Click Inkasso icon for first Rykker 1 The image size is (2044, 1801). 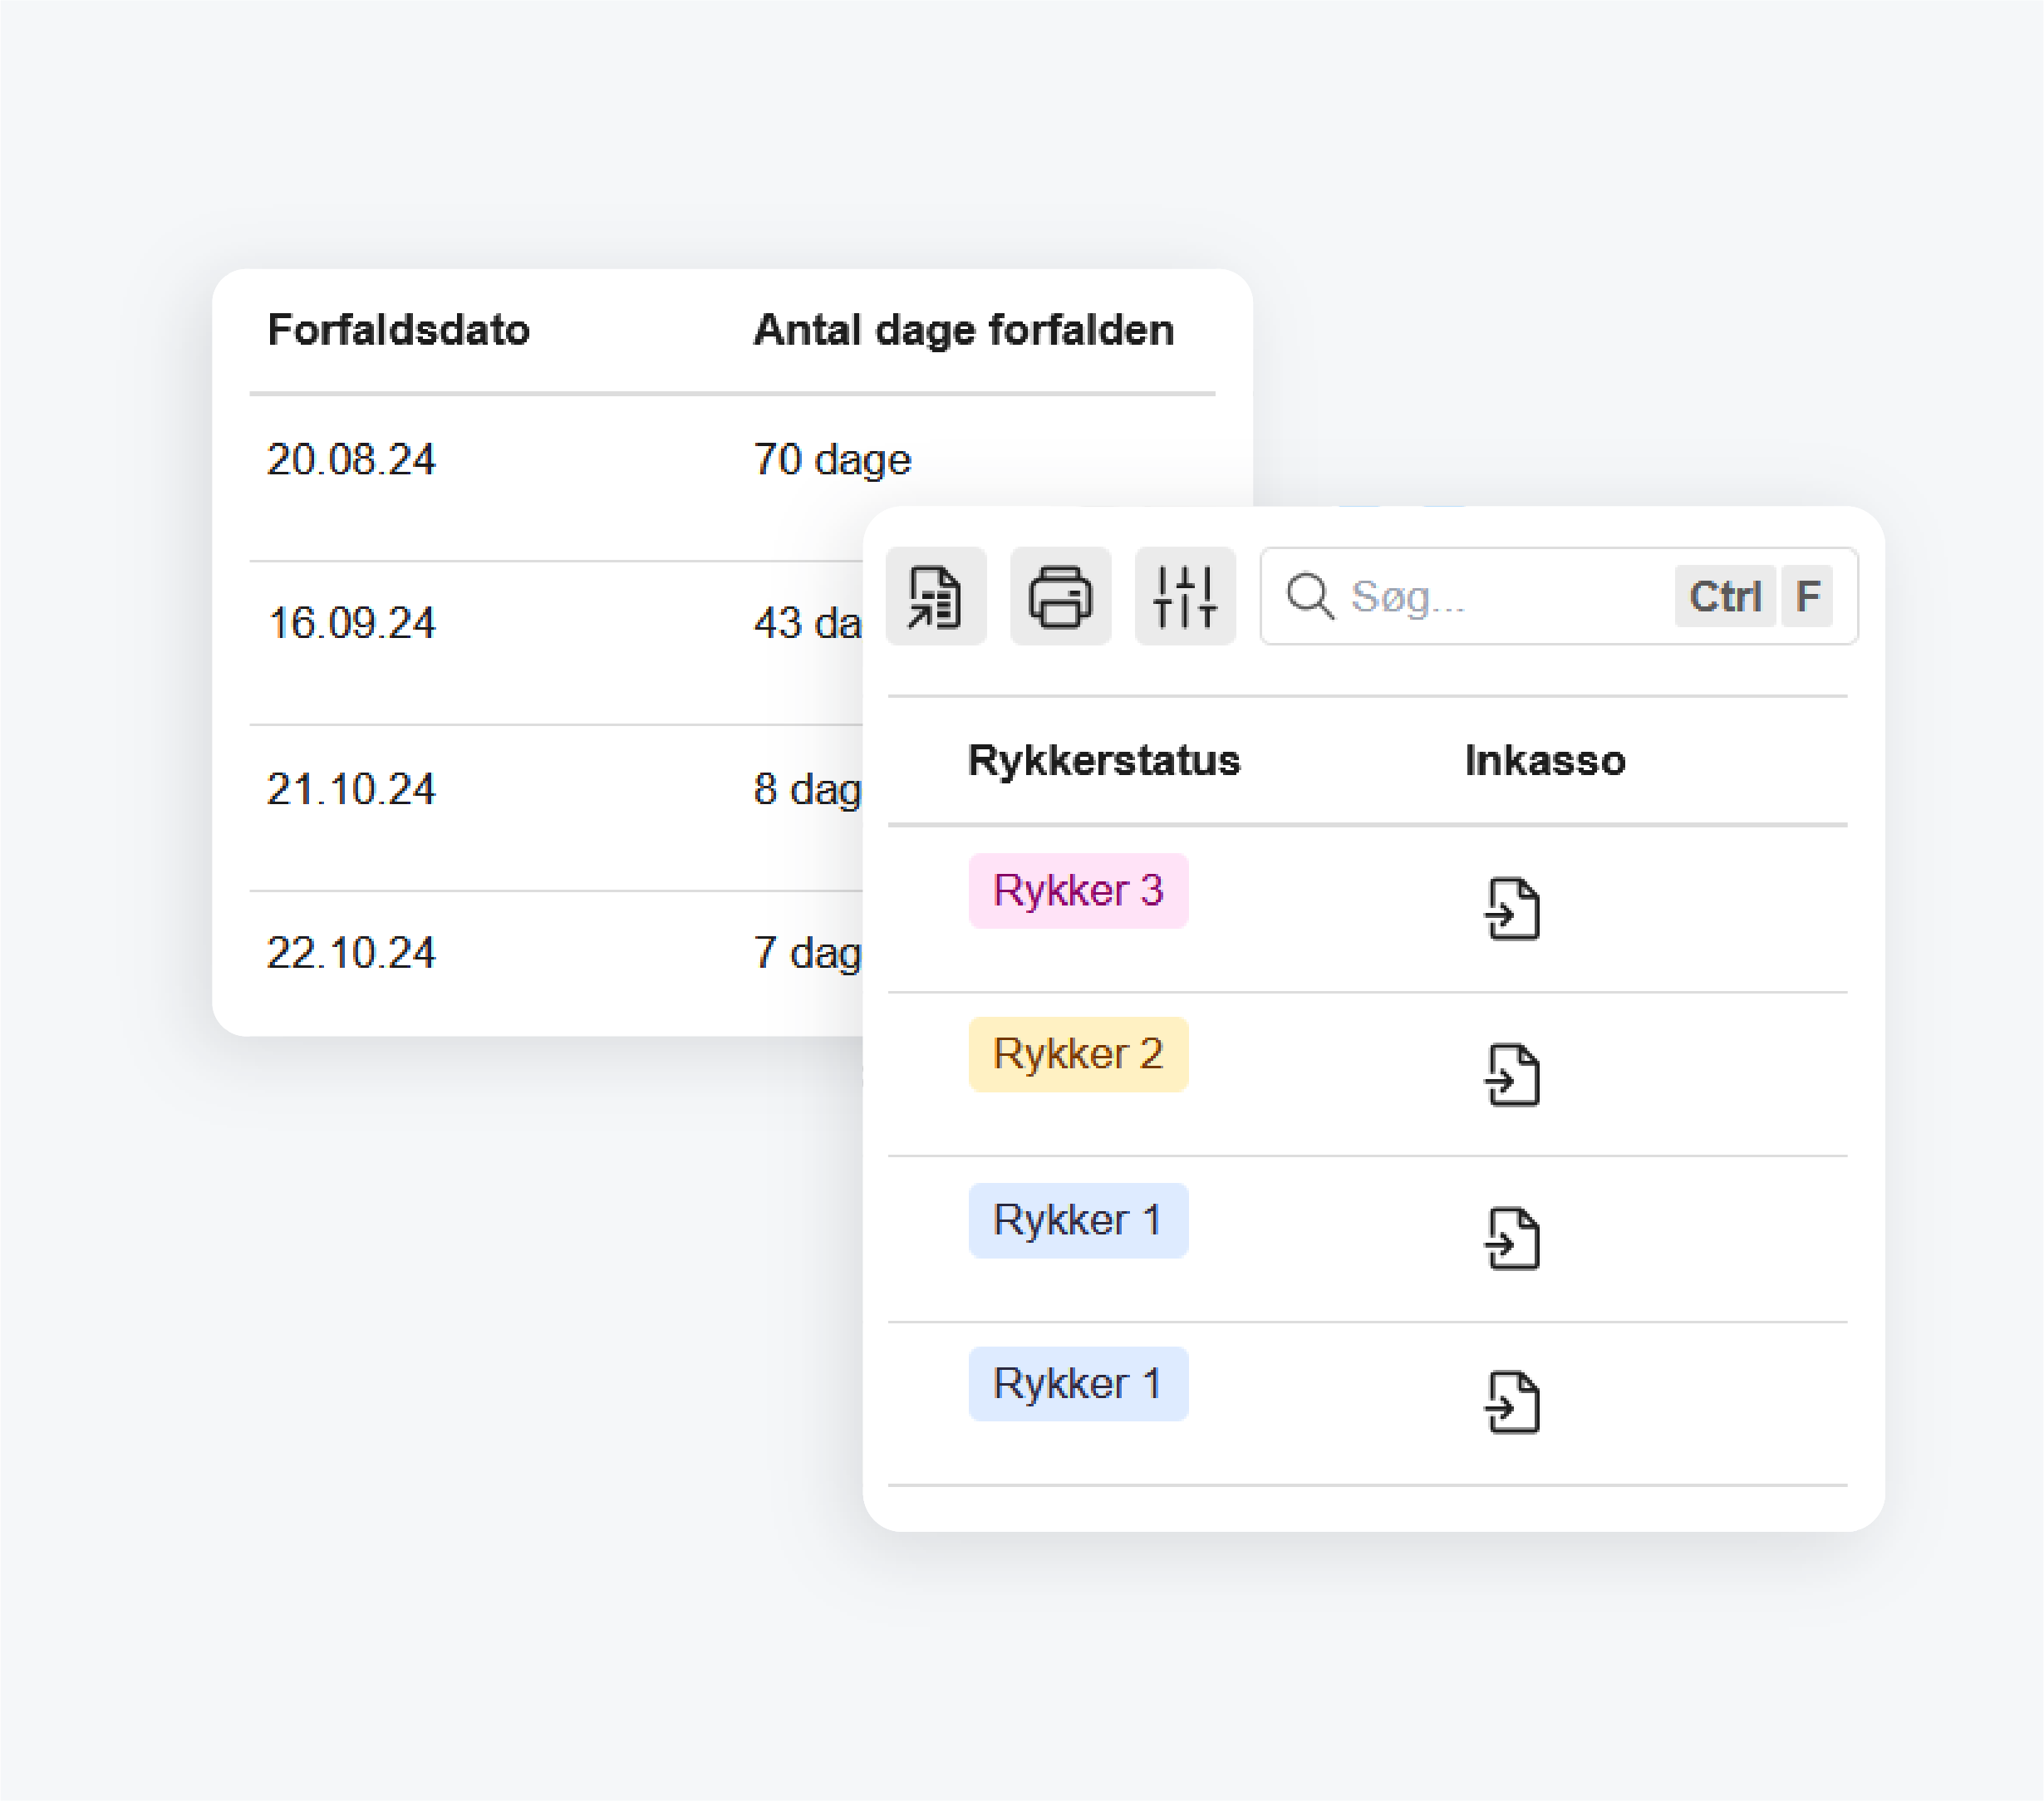click(1512, 1239)
